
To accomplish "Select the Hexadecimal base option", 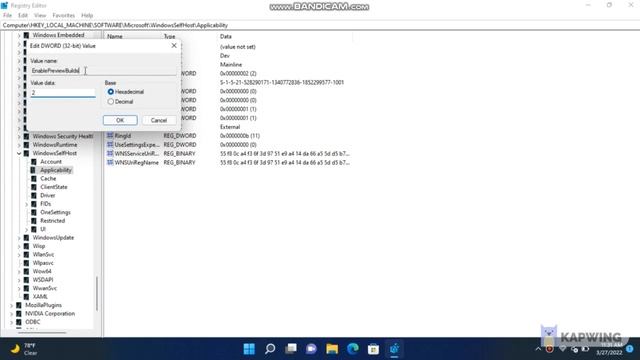I will (111, 92).
